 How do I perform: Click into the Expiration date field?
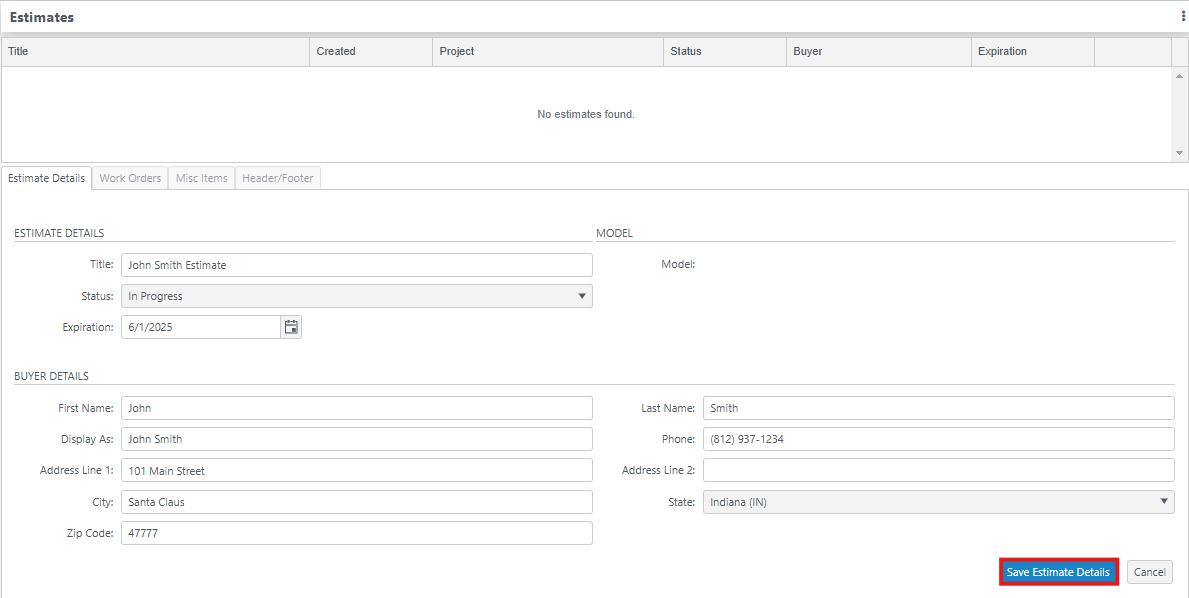pos(201,327)
